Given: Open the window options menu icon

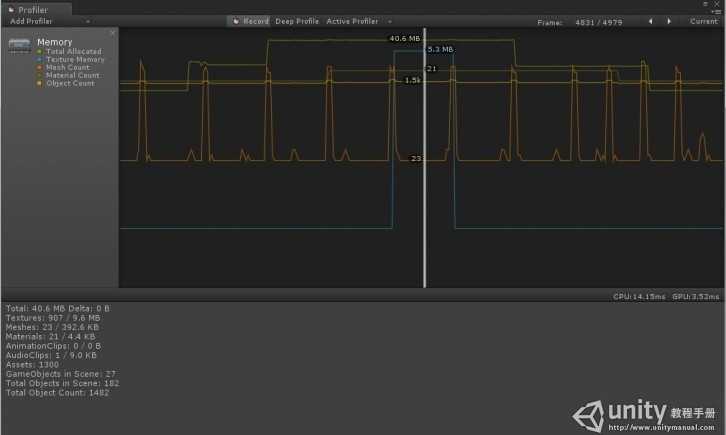Looking at the screenshot, I should [x=716, y=11].
